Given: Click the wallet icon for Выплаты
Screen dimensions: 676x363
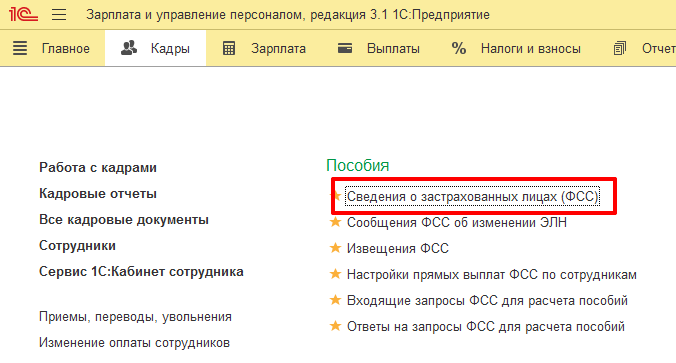Looking at the screenshot, I should [345, 48].
